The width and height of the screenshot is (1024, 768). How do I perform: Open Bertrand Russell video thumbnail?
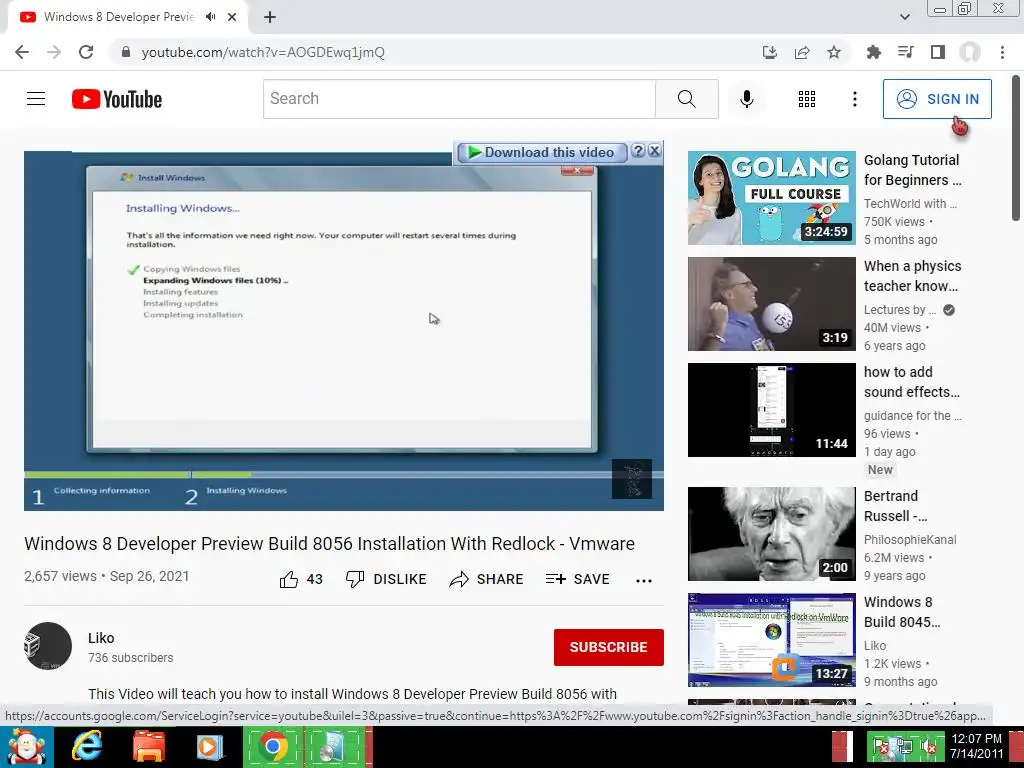[771, 534]
